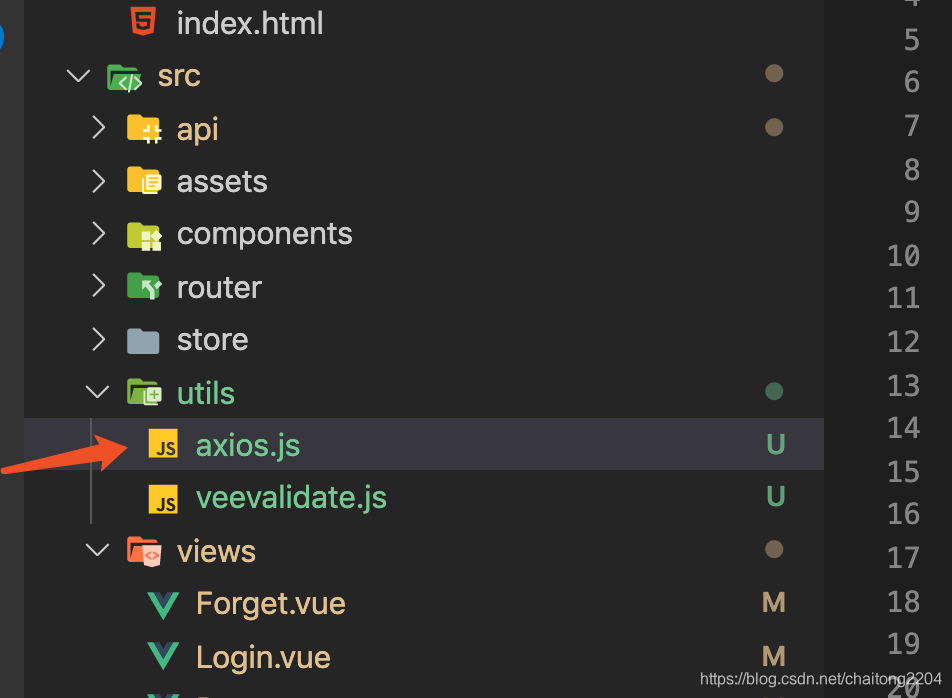Collapse the src folder

(78, 75)
